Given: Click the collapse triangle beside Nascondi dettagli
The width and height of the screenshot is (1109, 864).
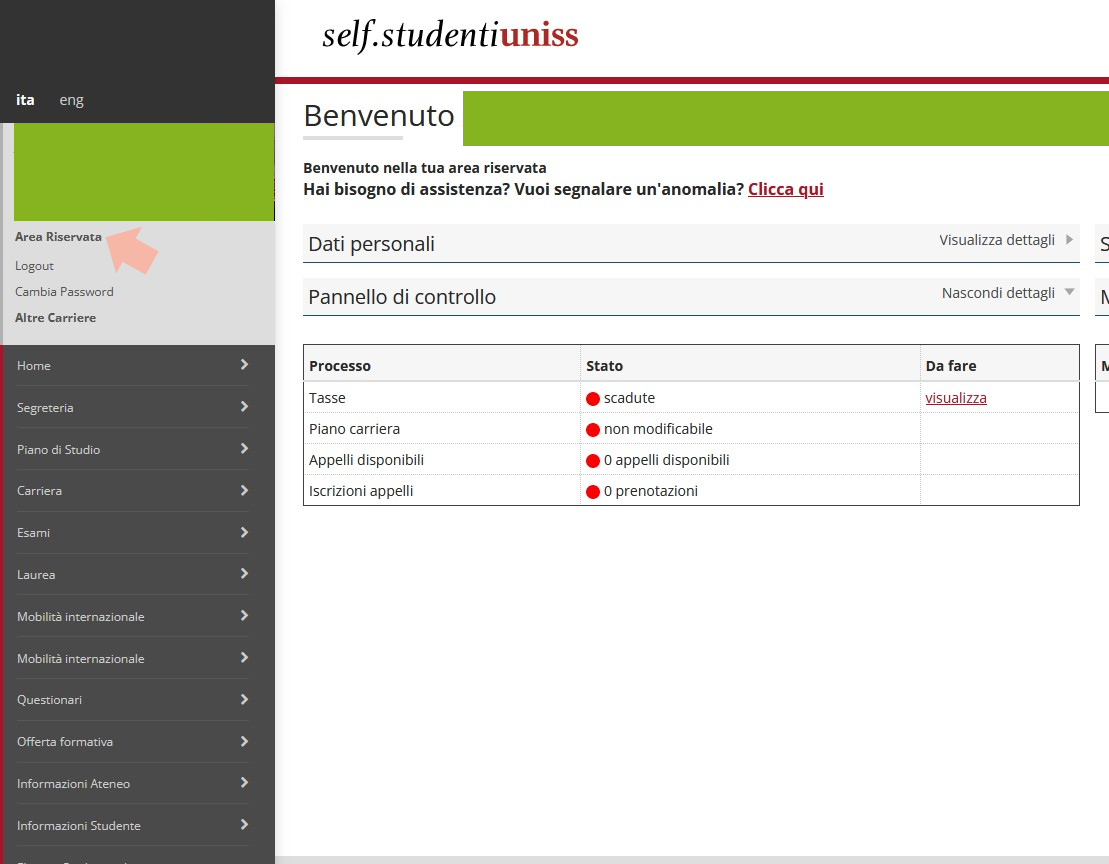Looking at the screenshot, I should [1069, 294].
